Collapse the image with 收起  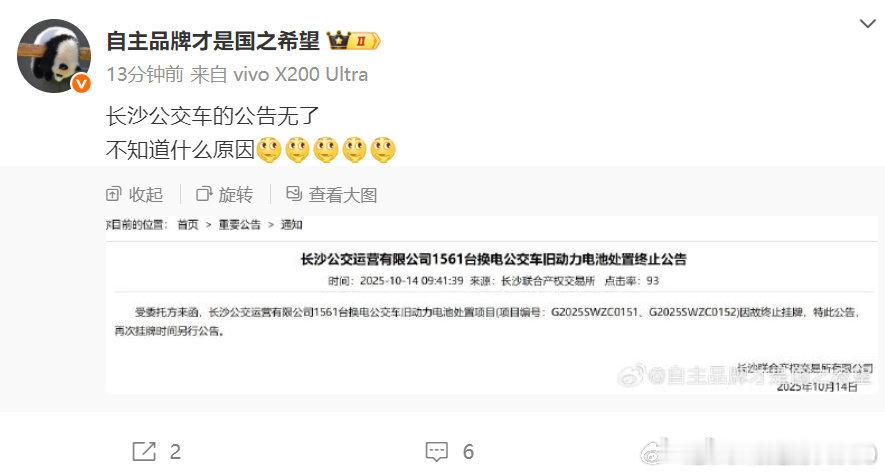[135, 195]
